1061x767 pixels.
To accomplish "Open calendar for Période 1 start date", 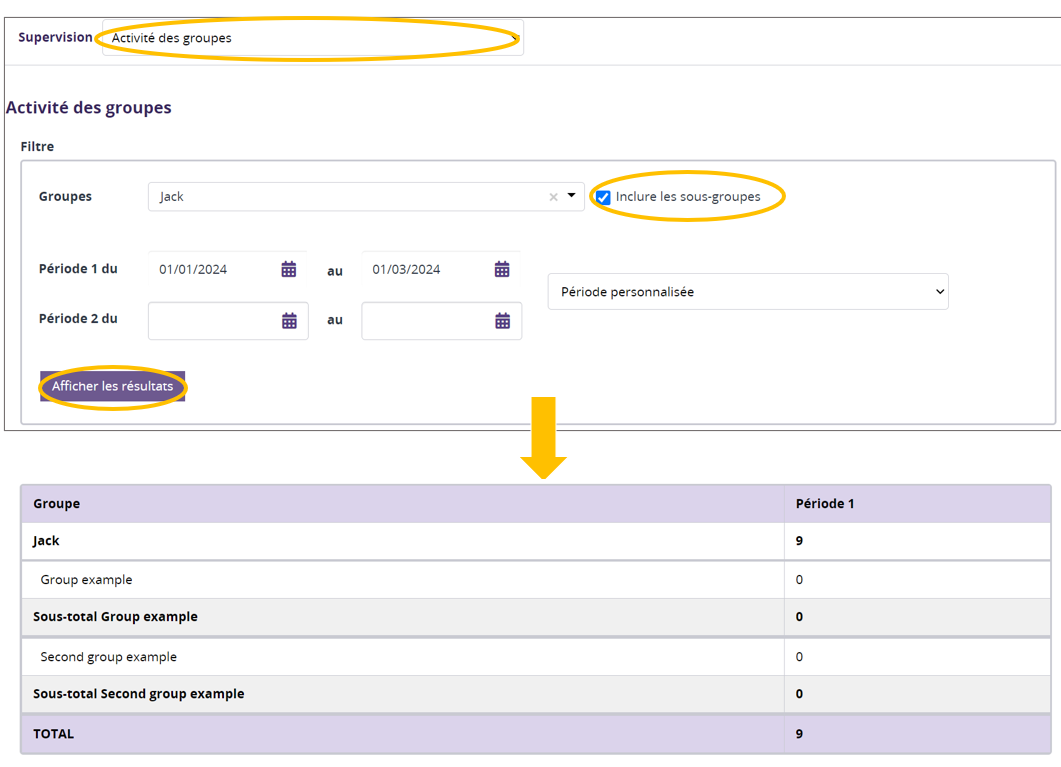I will [x=289, y=269].
